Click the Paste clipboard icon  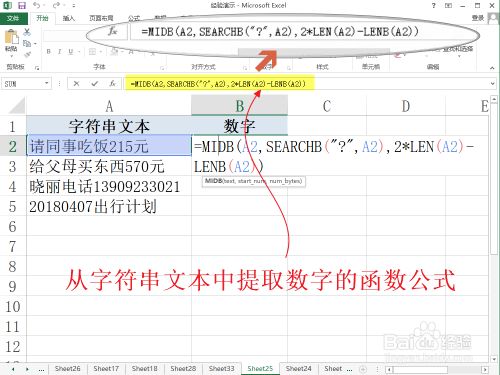click(x=11, y=37)
